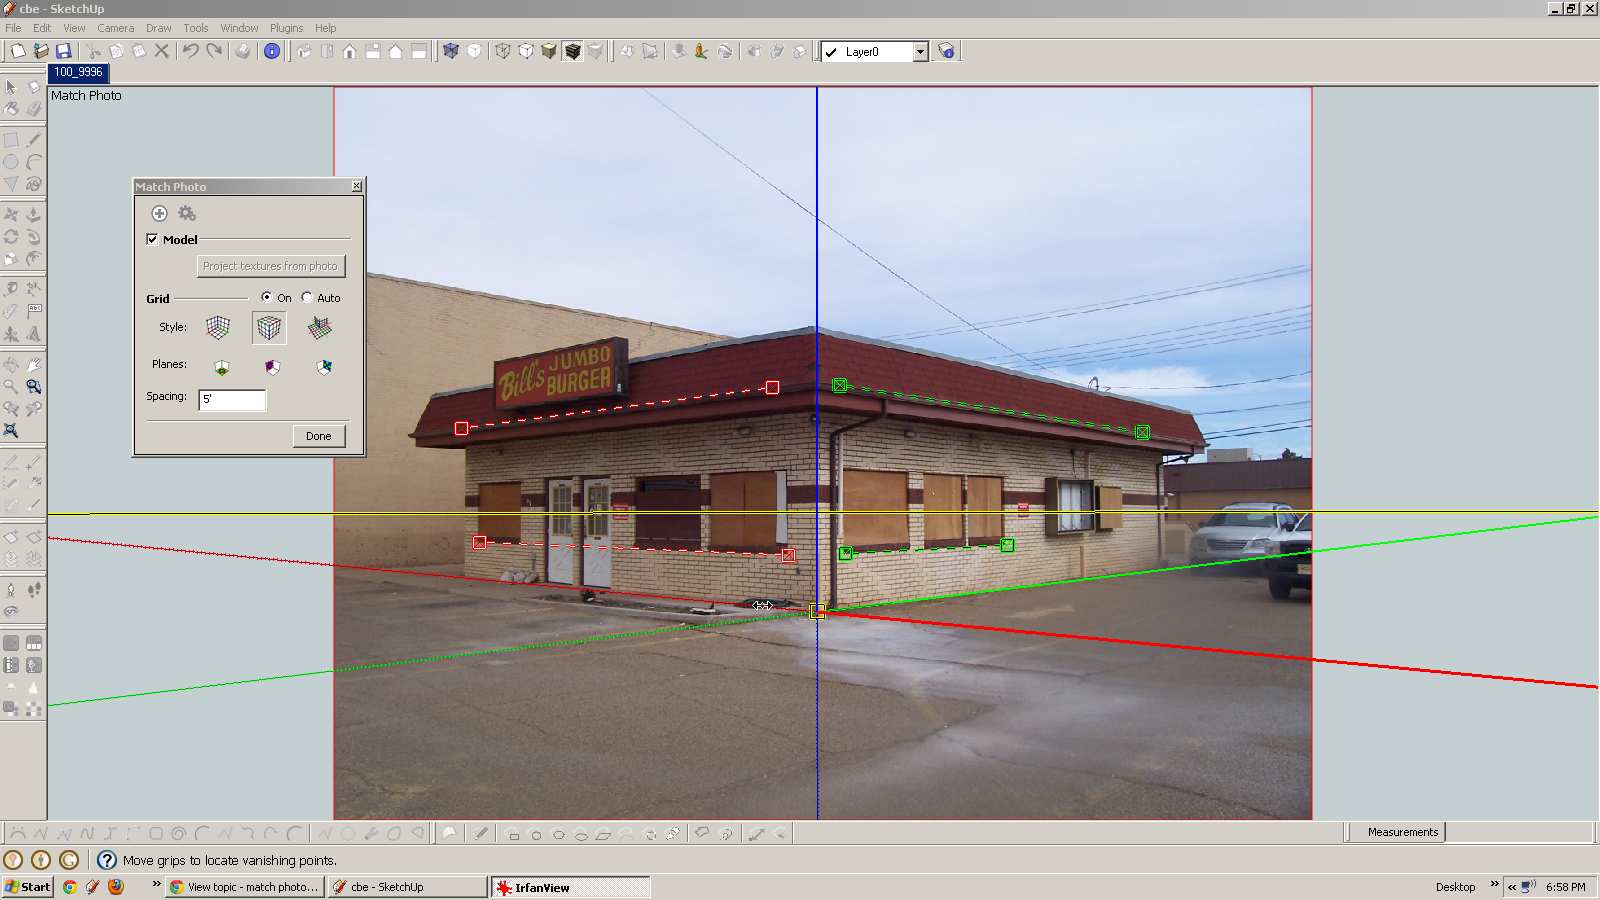Open the Camera menu
The height and width of the screenshot is (900, 1600).
coord(116,28)
